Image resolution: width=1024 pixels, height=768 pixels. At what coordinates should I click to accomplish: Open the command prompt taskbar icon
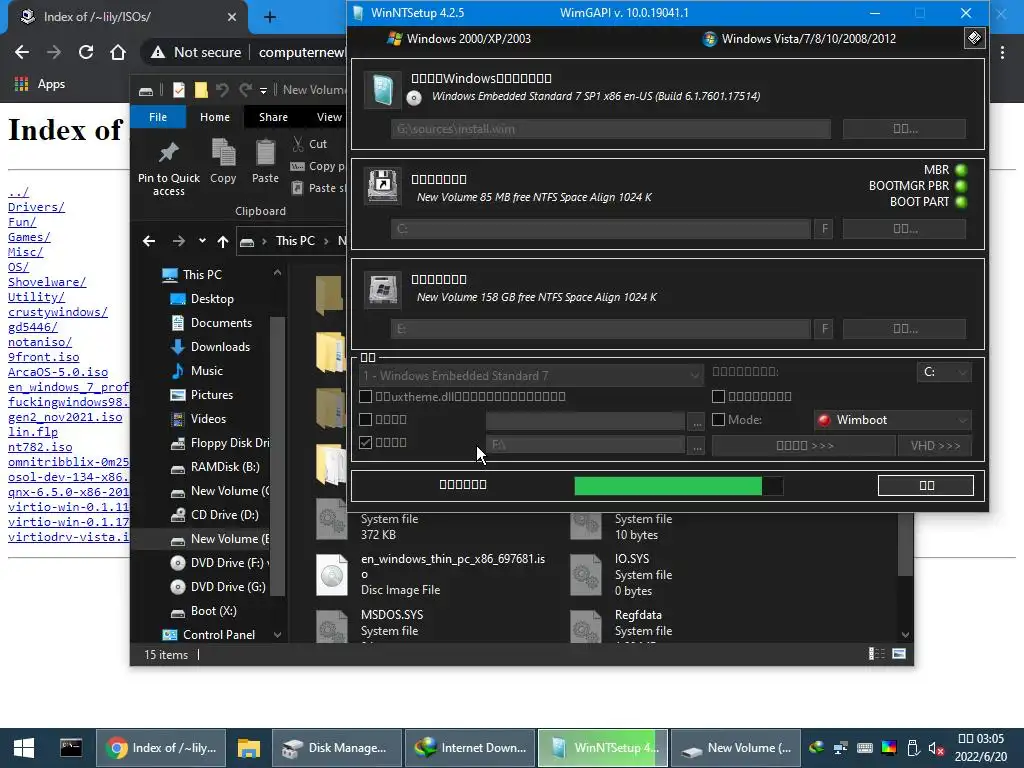(71, 747)
